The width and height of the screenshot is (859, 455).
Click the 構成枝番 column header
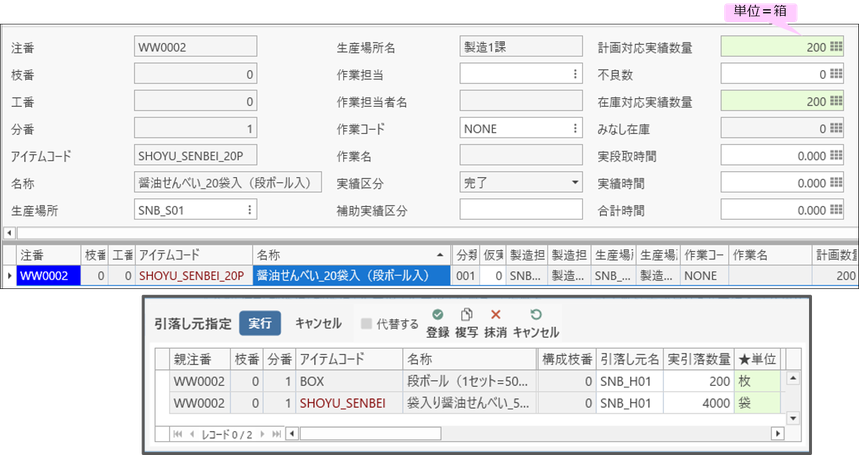(x=567, y=359)
